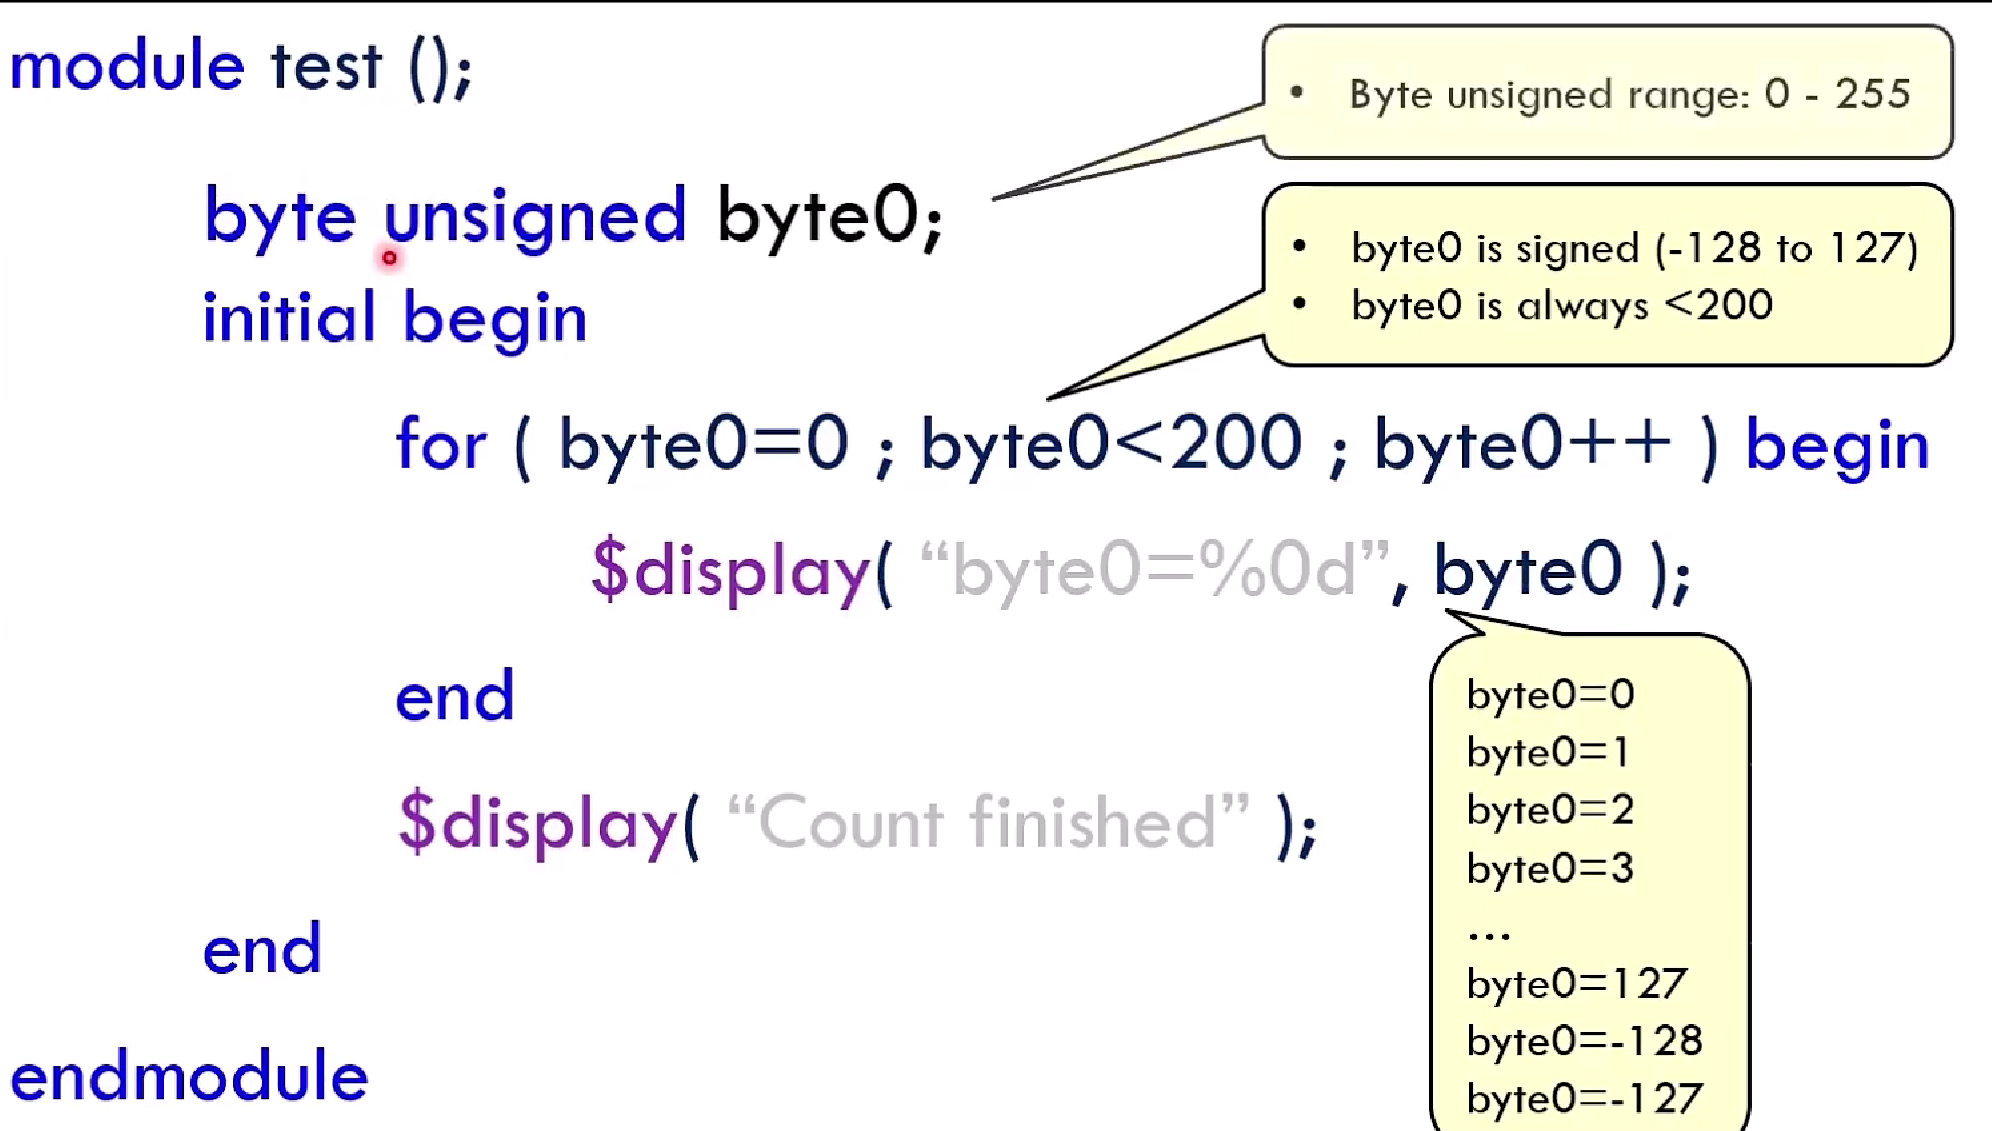Click the "Count finished" string
Image resolution: width=1992 pixels, height=1131 pixels.
988,823
